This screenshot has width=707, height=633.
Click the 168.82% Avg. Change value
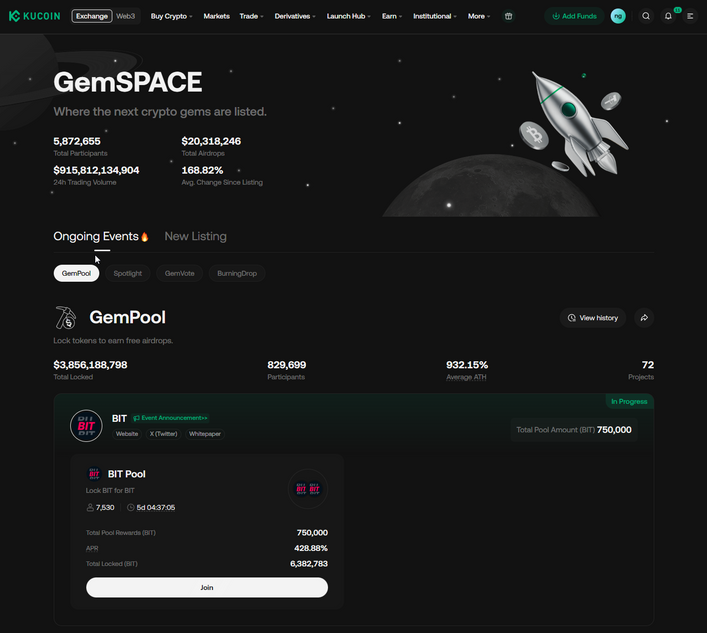pyautogui.click(x=202, y=170)
